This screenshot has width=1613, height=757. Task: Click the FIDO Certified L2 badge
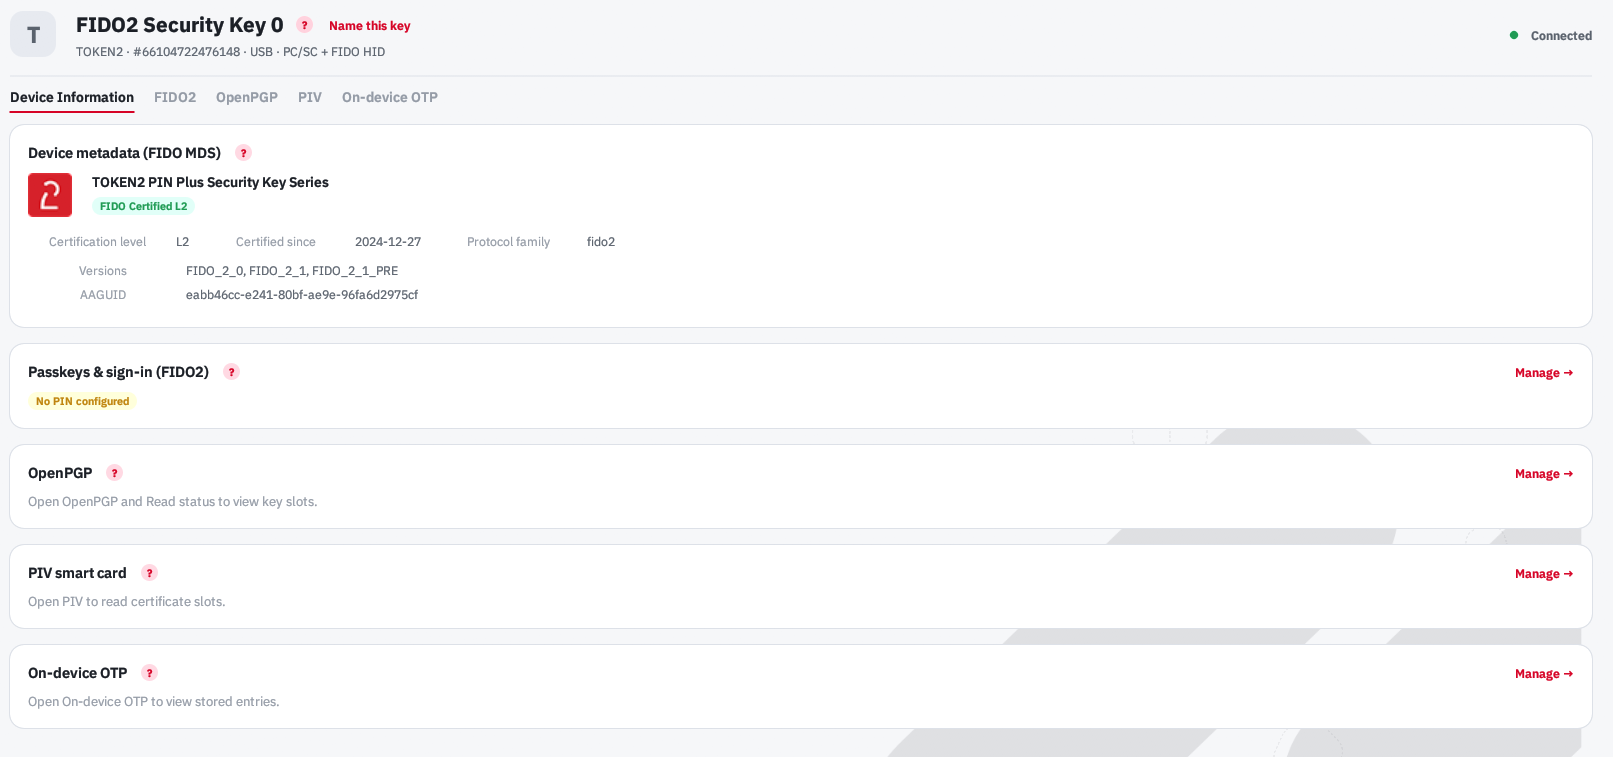[143, 206]
